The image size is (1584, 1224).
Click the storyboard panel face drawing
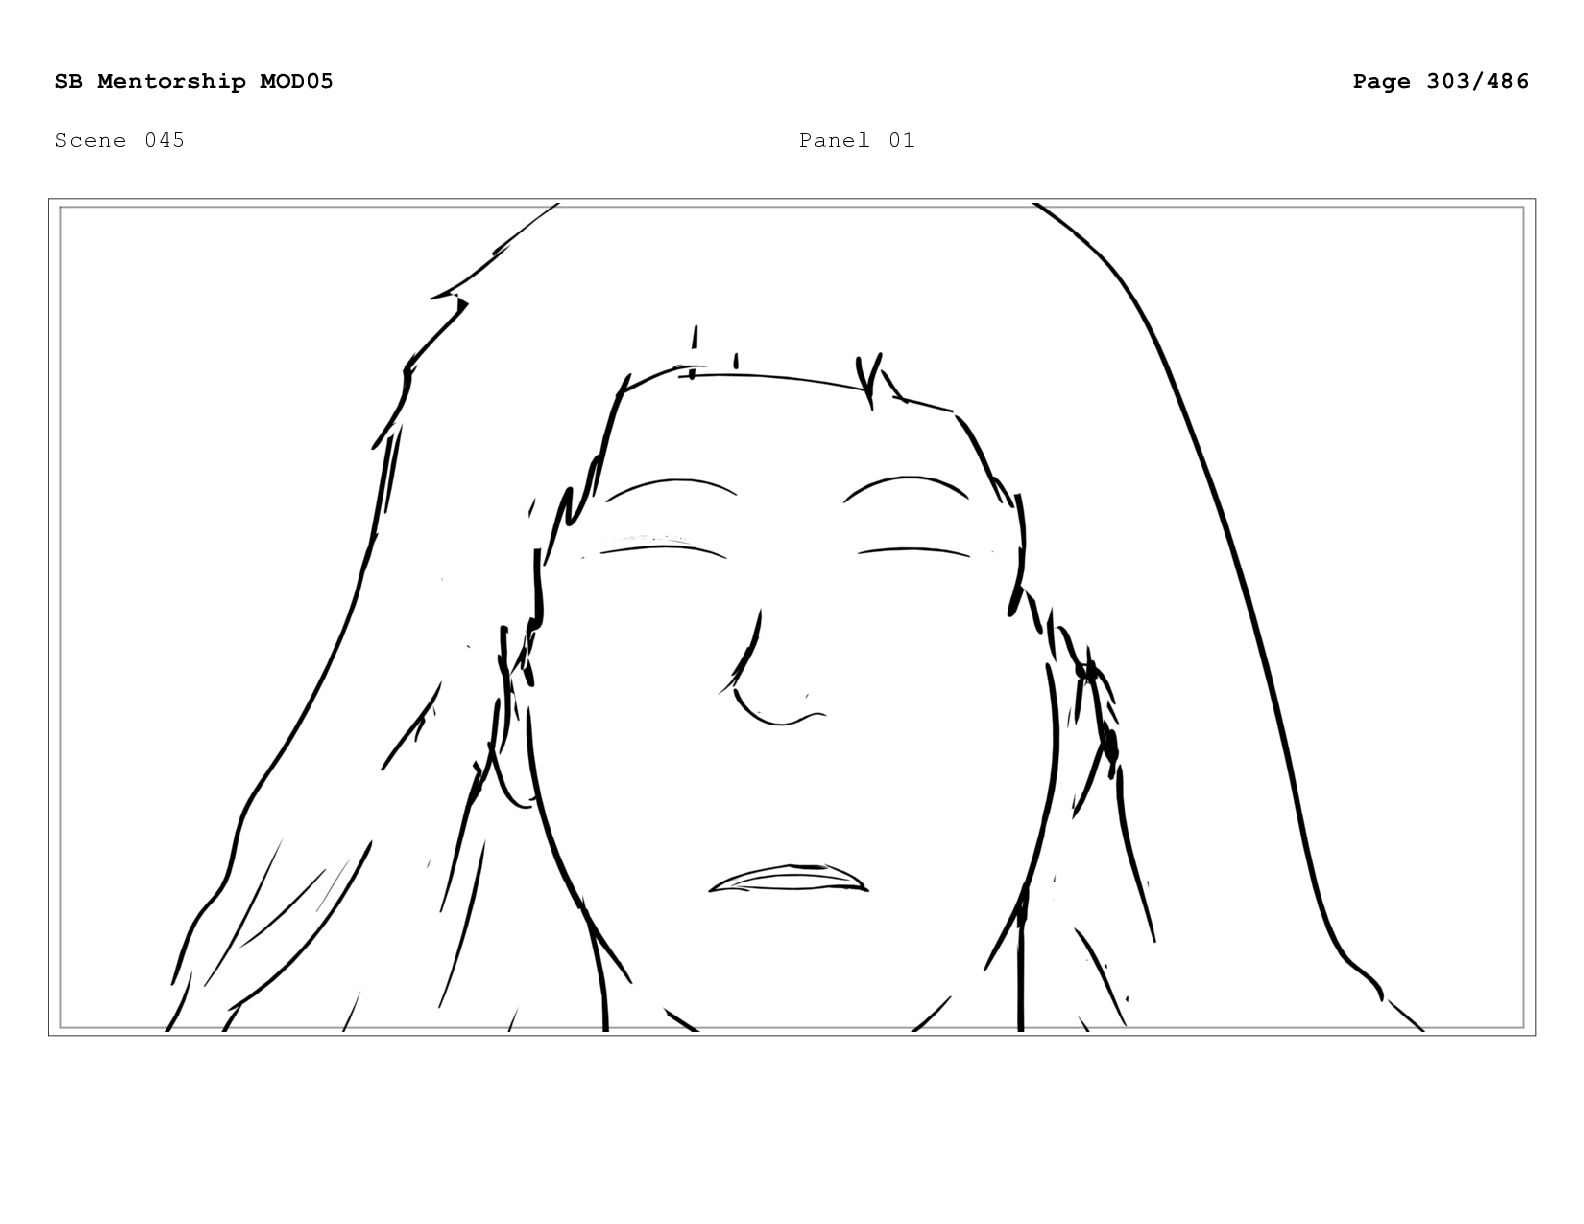coord(792,617)
